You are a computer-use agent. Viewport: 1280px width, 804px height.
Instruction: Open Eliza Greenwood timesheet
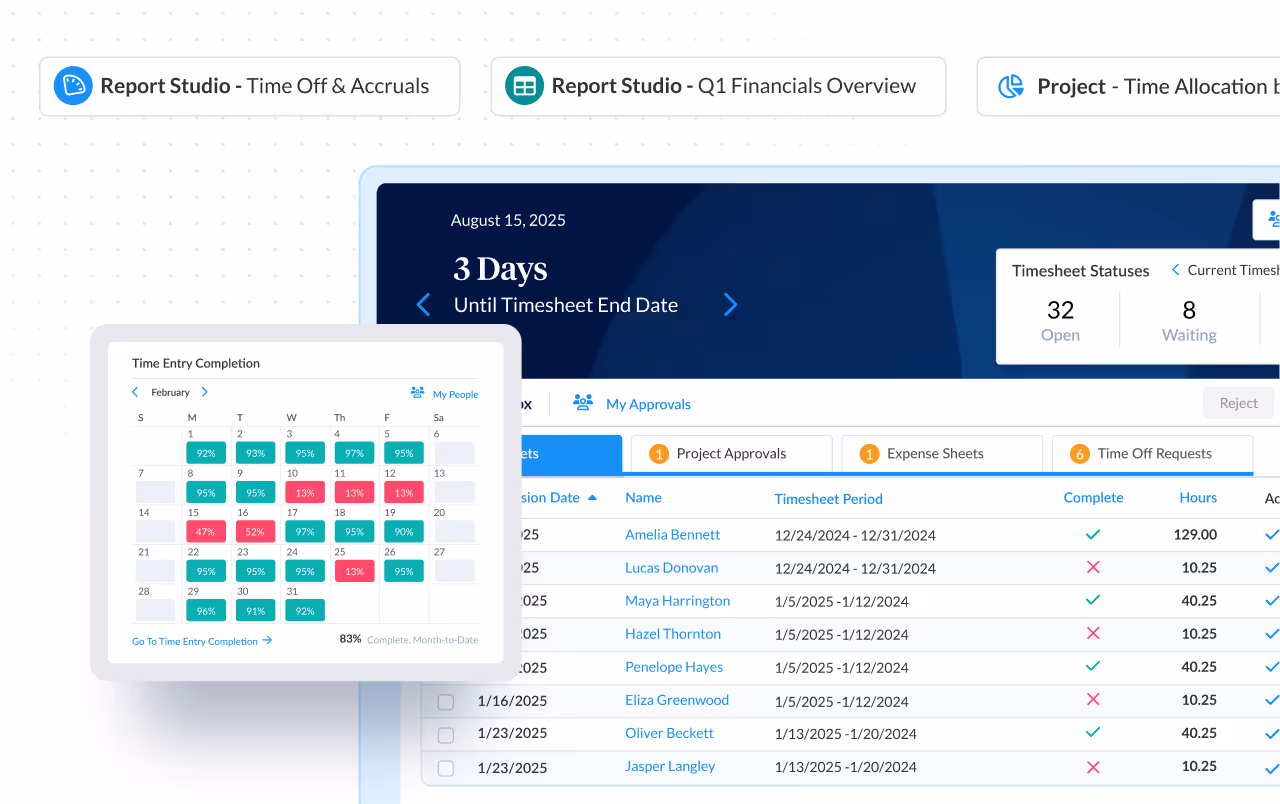[677, 700]
